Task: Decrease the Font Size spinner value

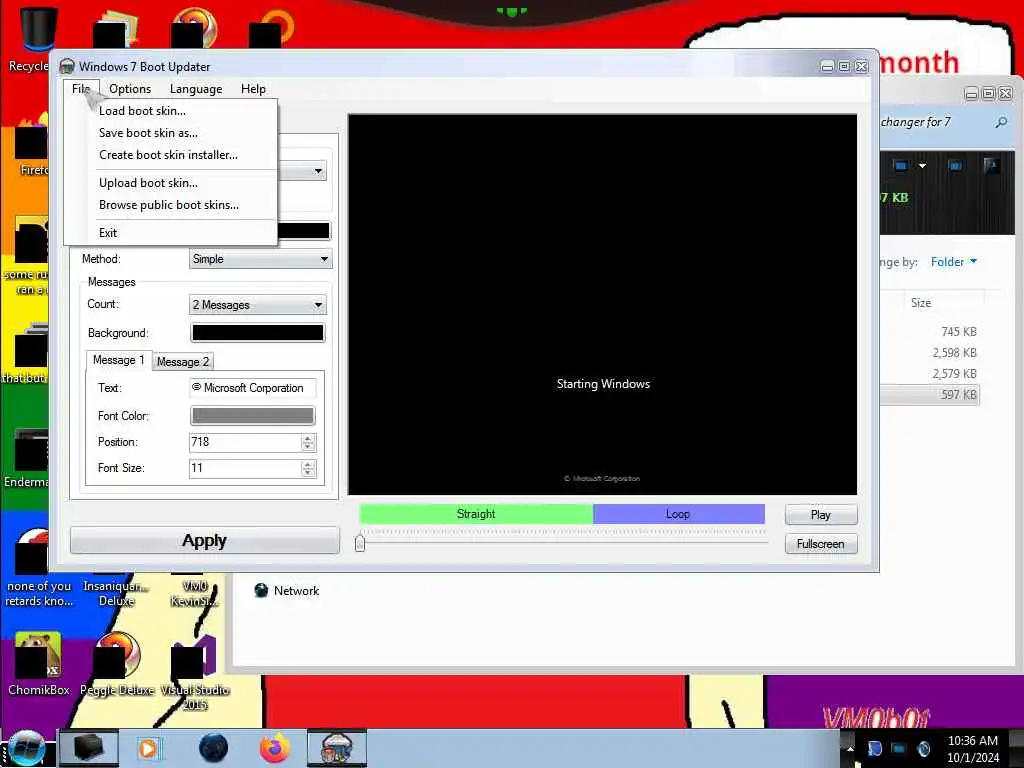Action: point(308,472)
